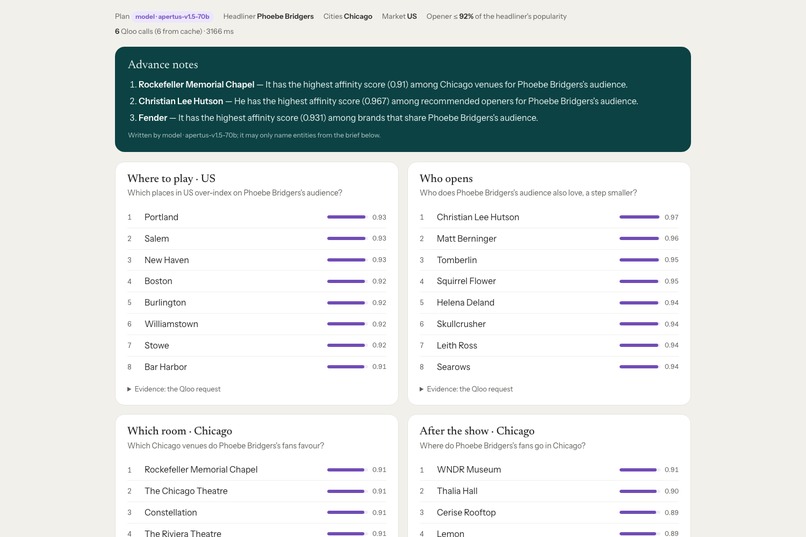Select Christian Lee Hutson in Who opens list
The height and width of the screenshot is (537, 806).
pyautogui.click(x=549, y=217)
